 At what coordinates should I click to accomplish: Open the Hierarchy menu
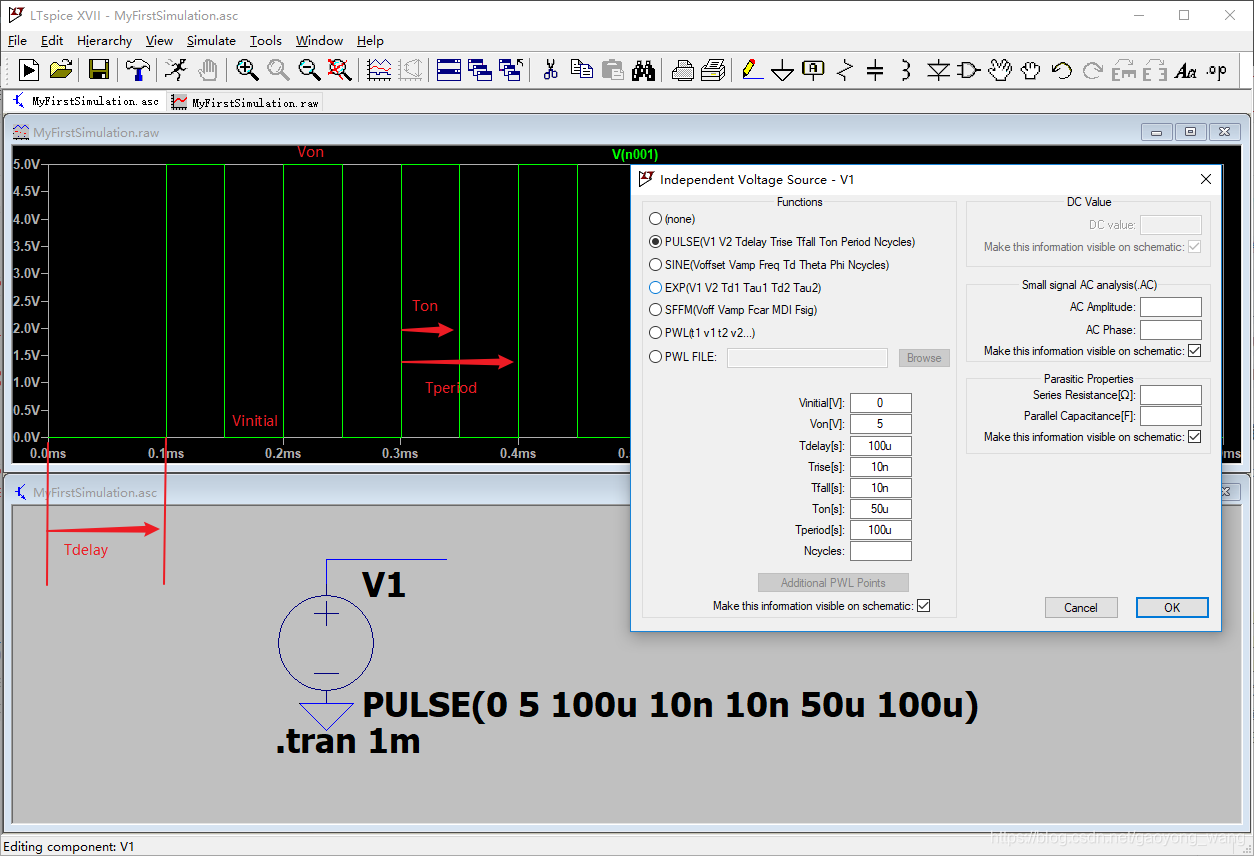[x=105, y=41]
